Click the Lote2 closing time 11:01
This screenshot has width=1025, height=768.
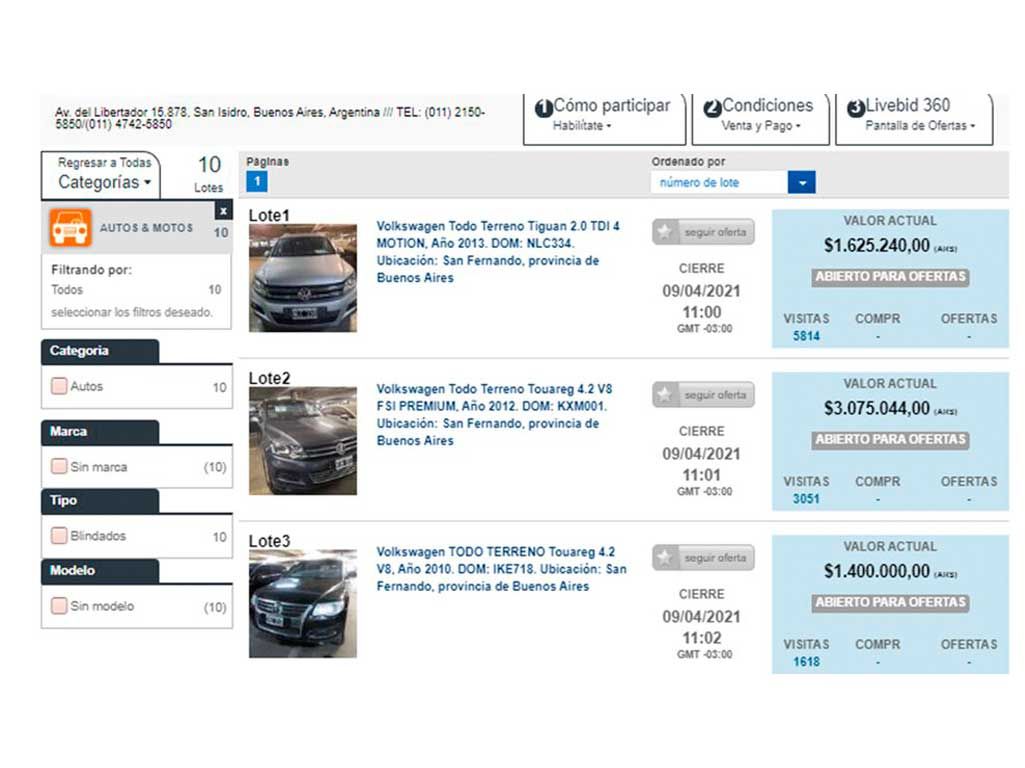[x=702, y=475]
